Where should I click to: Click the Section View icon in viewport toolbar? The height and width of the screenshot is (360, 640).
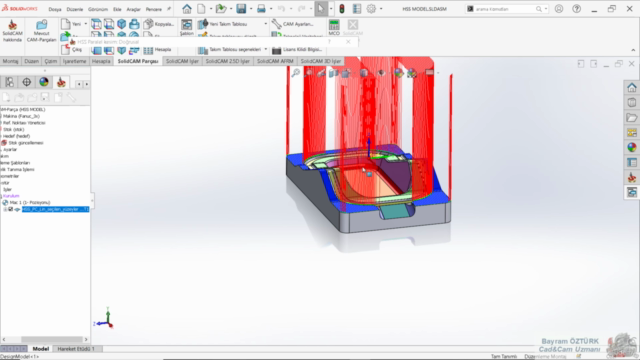point(333,73)
